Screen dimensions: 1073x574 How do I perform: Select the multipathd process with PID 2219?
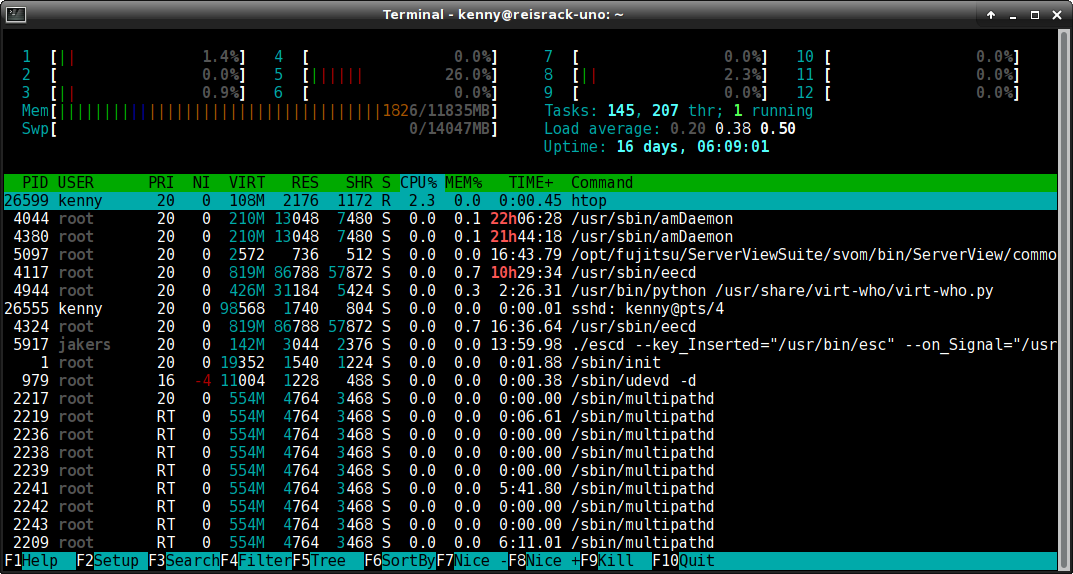pos(530,417)
